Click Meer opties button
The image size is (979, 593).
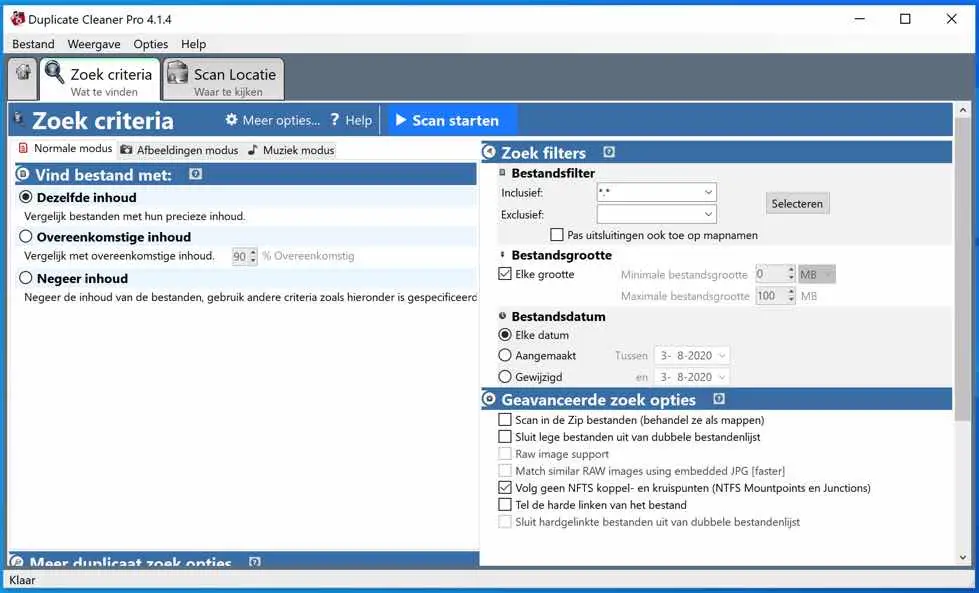pyautogui.click(x=273, y=120)
